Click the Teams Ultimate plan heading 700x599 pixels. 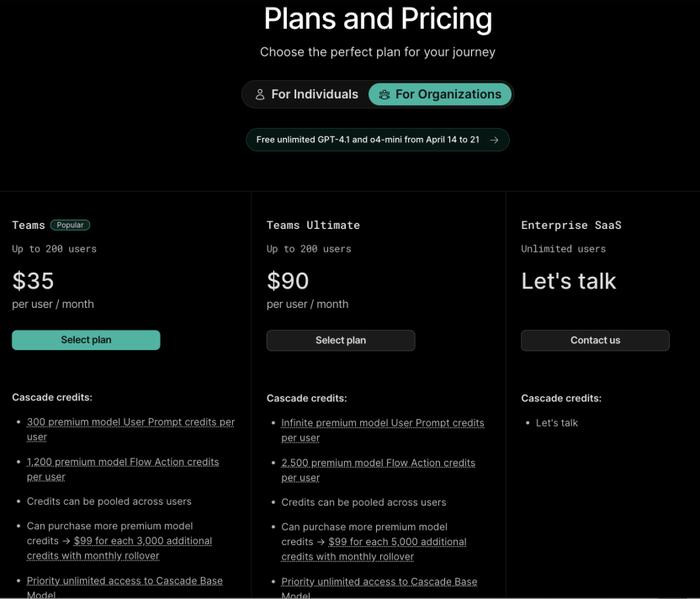(313, 225)
